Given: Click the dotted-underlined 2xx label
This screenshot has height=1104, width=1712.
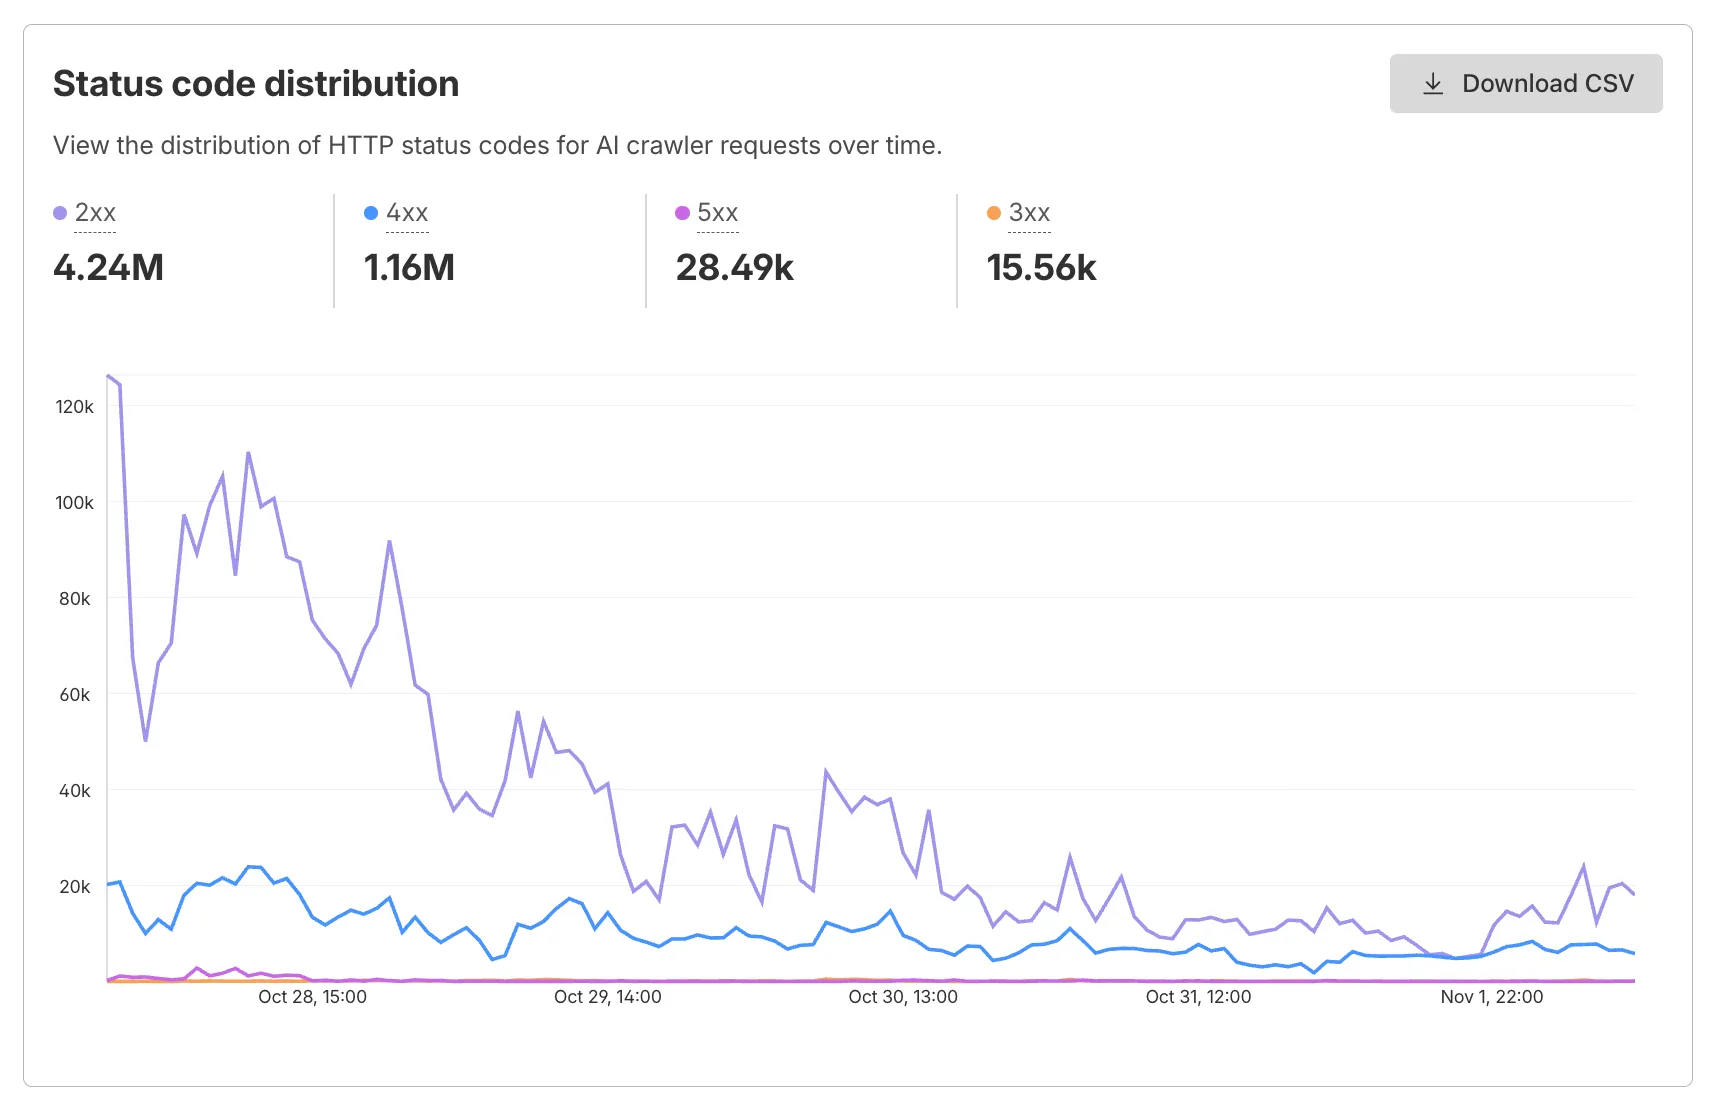Looking at the screenshot, I should [x=96, y=212].
